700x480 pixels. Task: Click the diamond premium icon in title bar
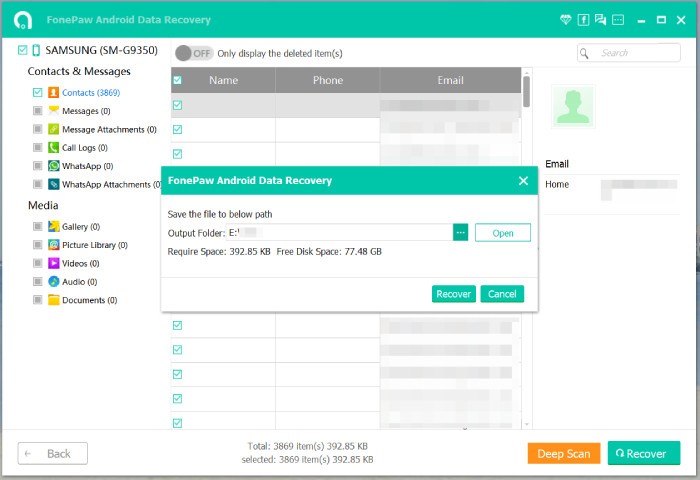(x=568, y=19)
